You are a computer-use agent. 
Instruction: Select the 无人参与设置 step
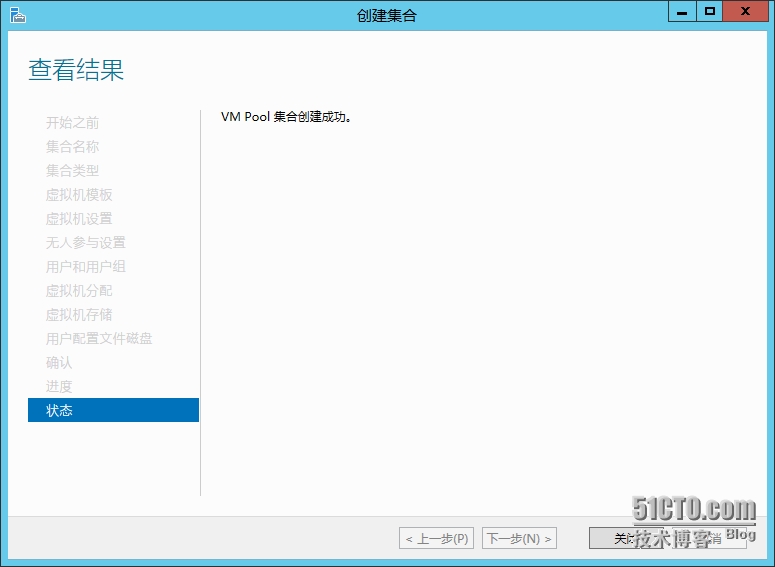point(86,242)
